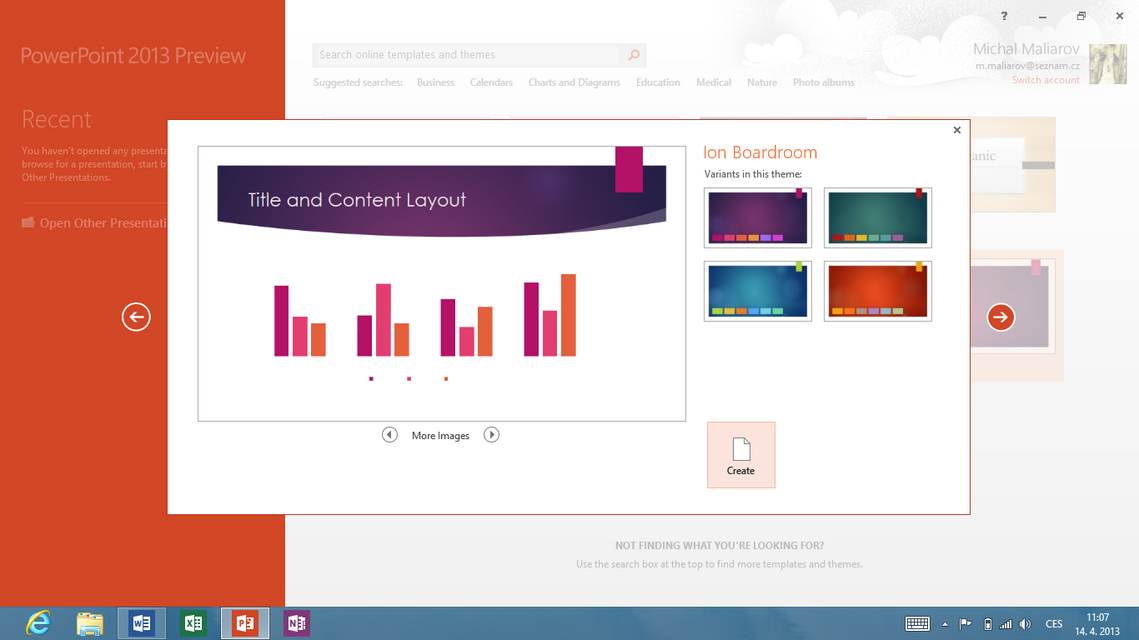Screen dimensions: 1139x640
Task: Click the search online templates field
Action: (466, 55)
